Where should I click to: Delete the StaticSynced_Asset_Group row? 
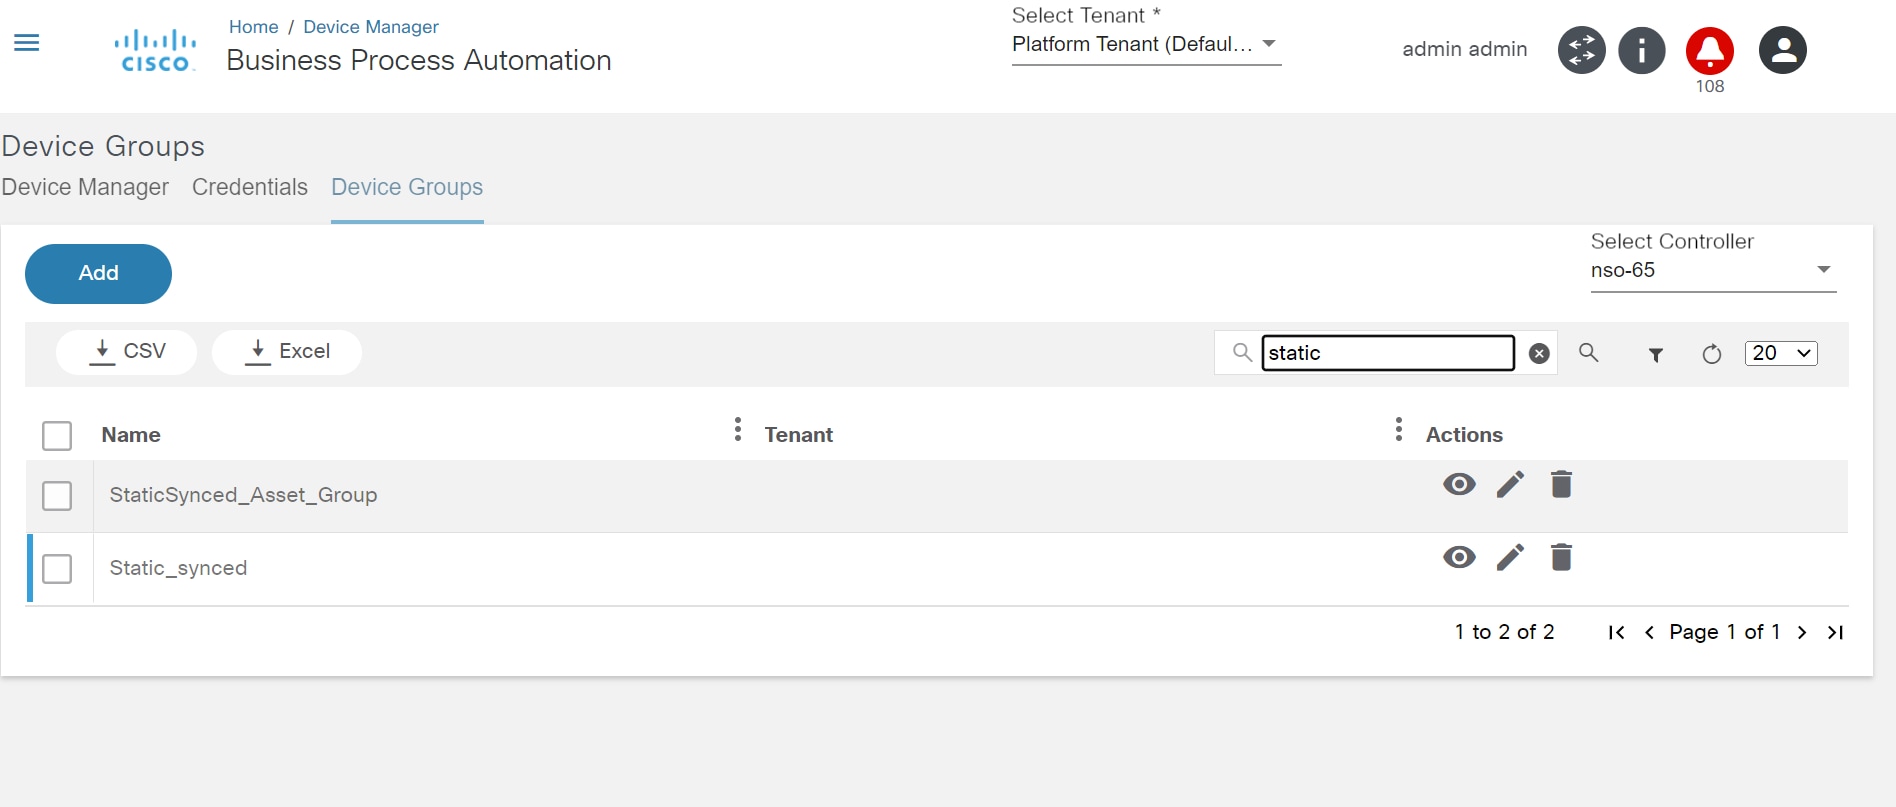1561,485
